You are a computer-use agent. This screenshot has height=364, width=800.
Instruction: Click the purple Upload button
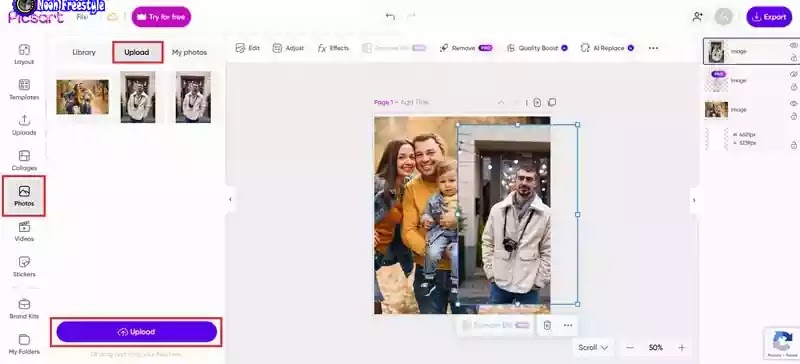pos(137,332)
